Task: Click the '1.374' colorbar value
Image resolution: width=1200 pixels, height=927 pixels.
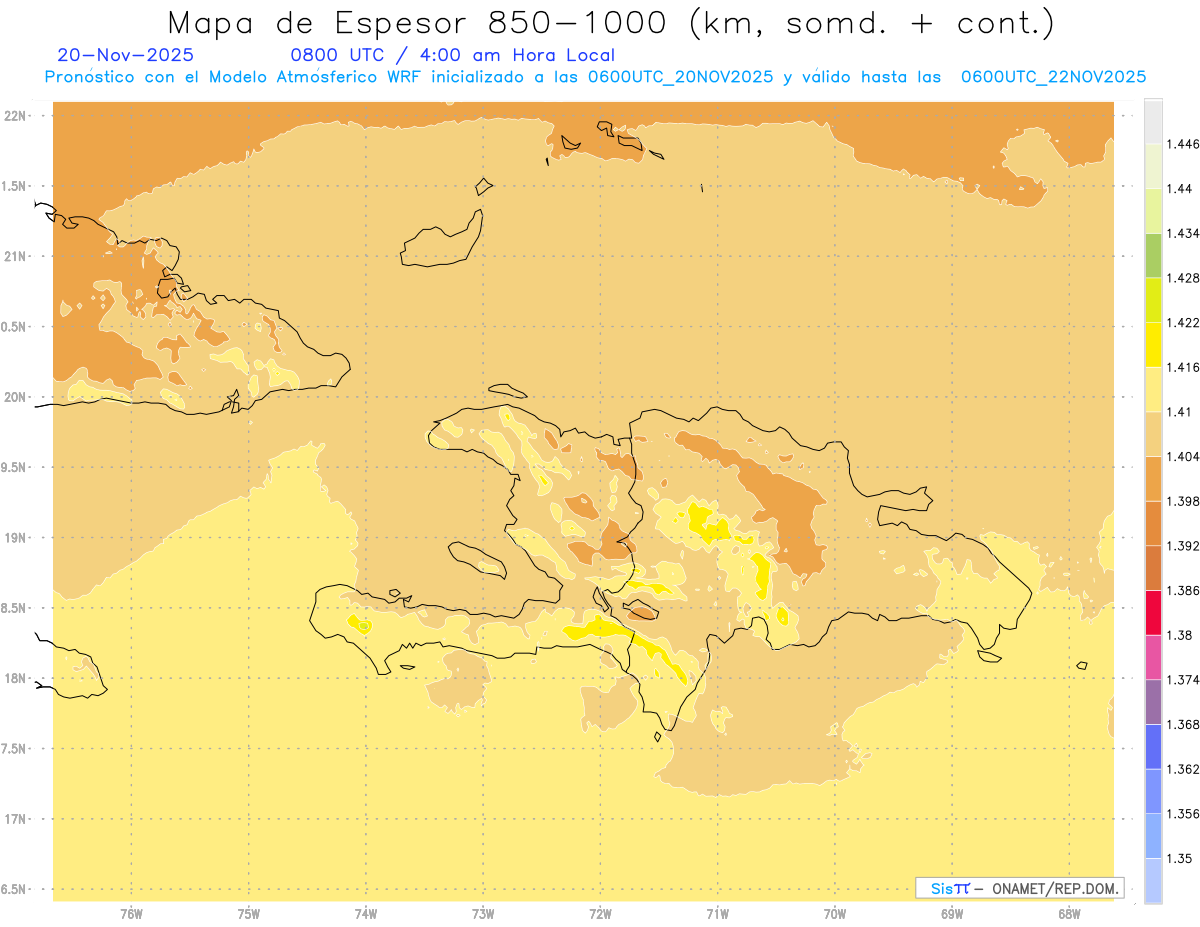Action: 1183,680
